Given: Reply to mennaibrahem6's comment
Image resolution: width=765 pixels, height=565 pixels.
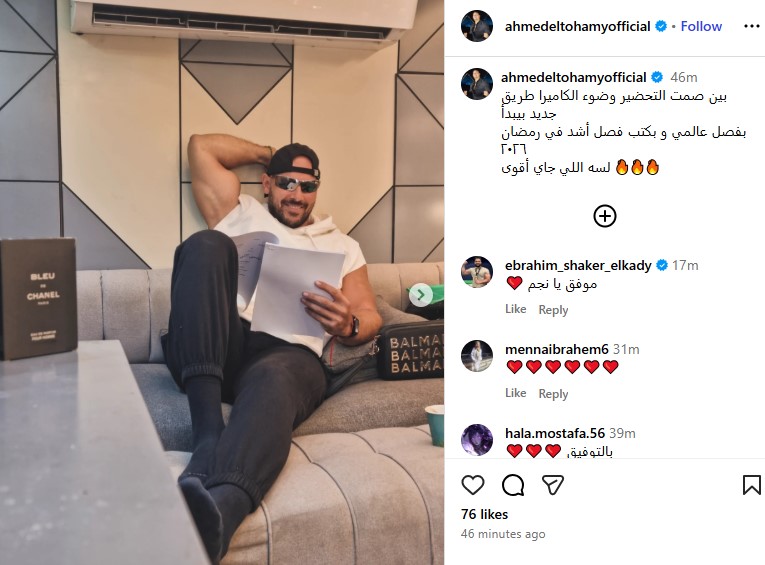Looking at the screenshot, I should [x=553, y=394].
